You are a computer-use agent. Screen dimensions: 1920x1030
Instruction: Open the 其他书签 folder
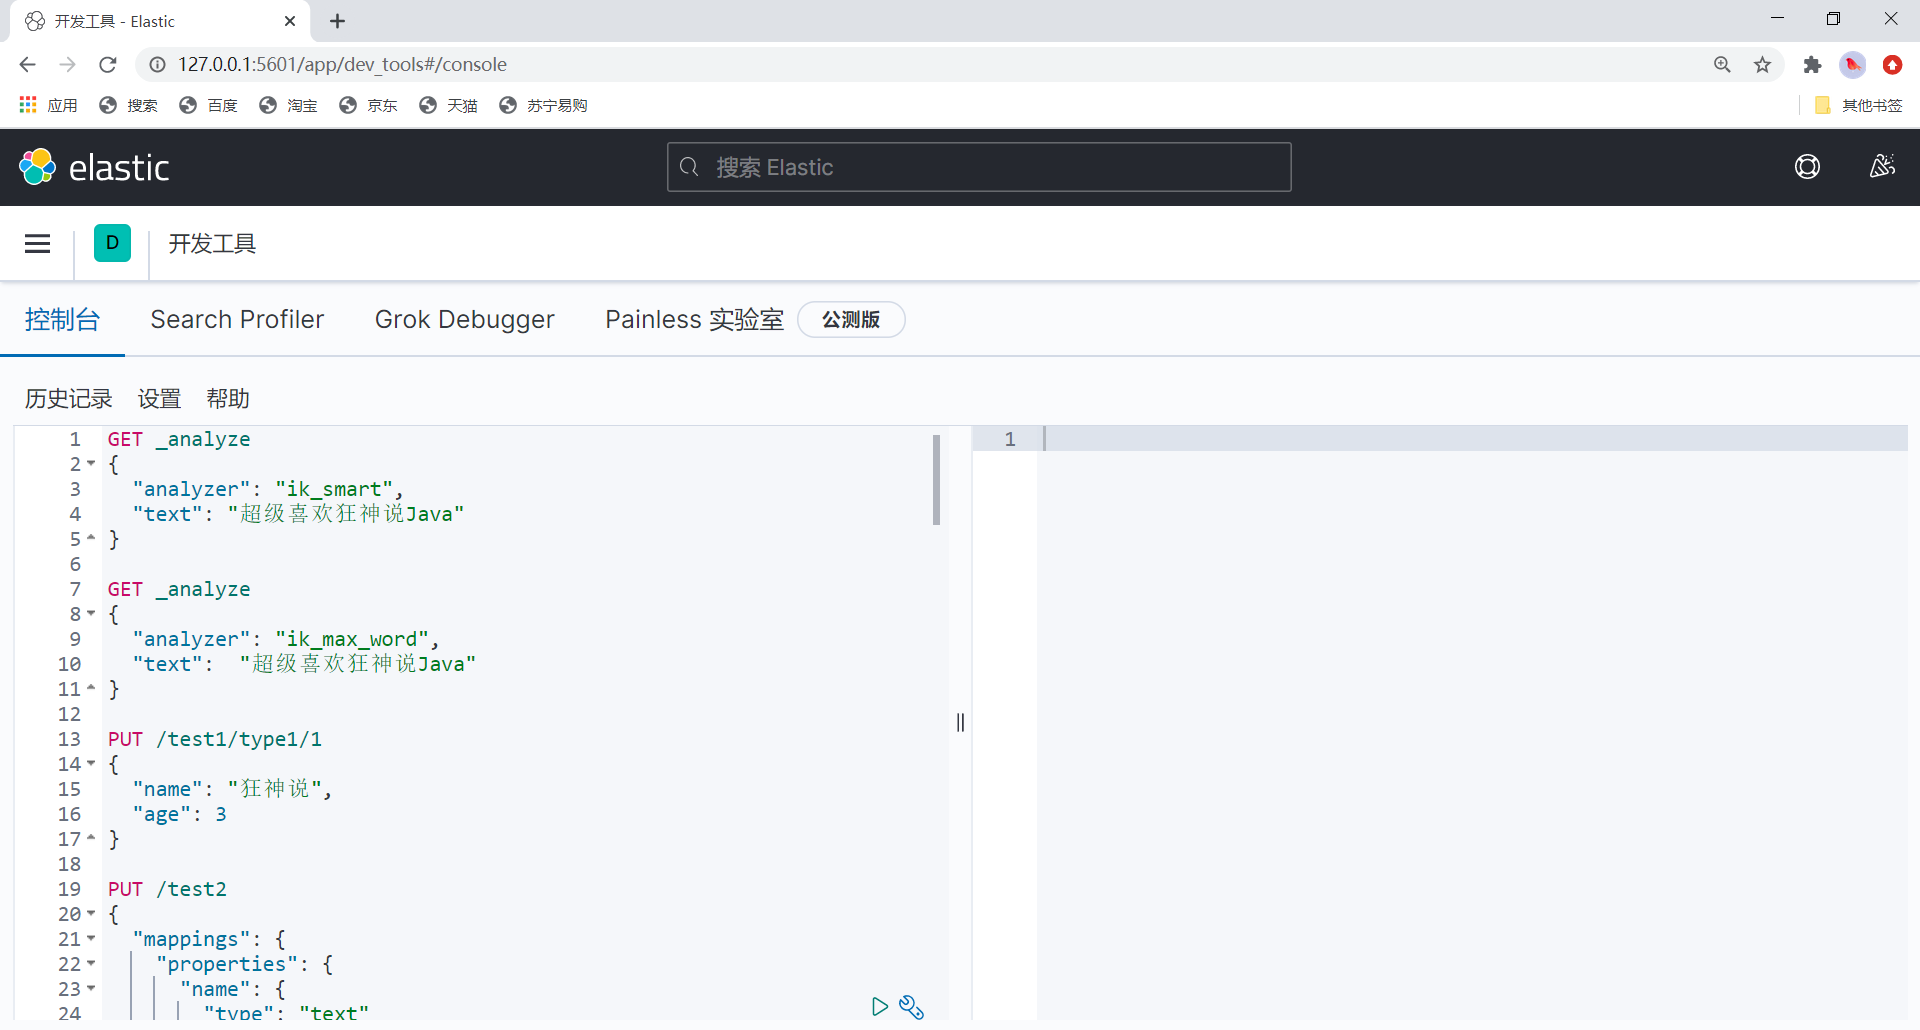[1858, 105]
